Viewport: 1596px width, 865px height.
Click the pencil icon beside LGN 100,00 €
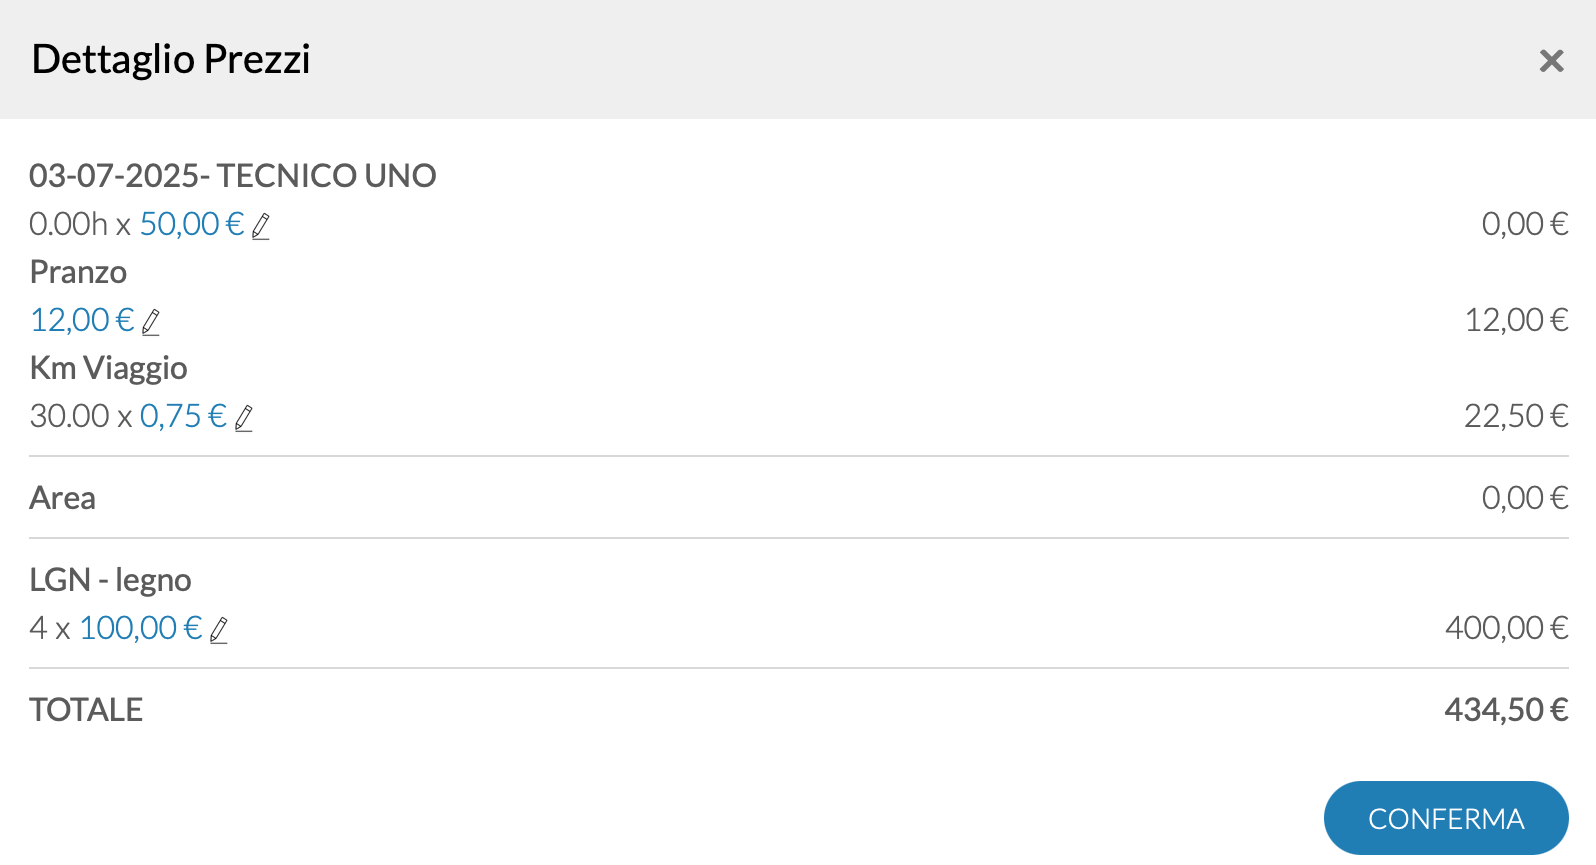coord(219,630)
